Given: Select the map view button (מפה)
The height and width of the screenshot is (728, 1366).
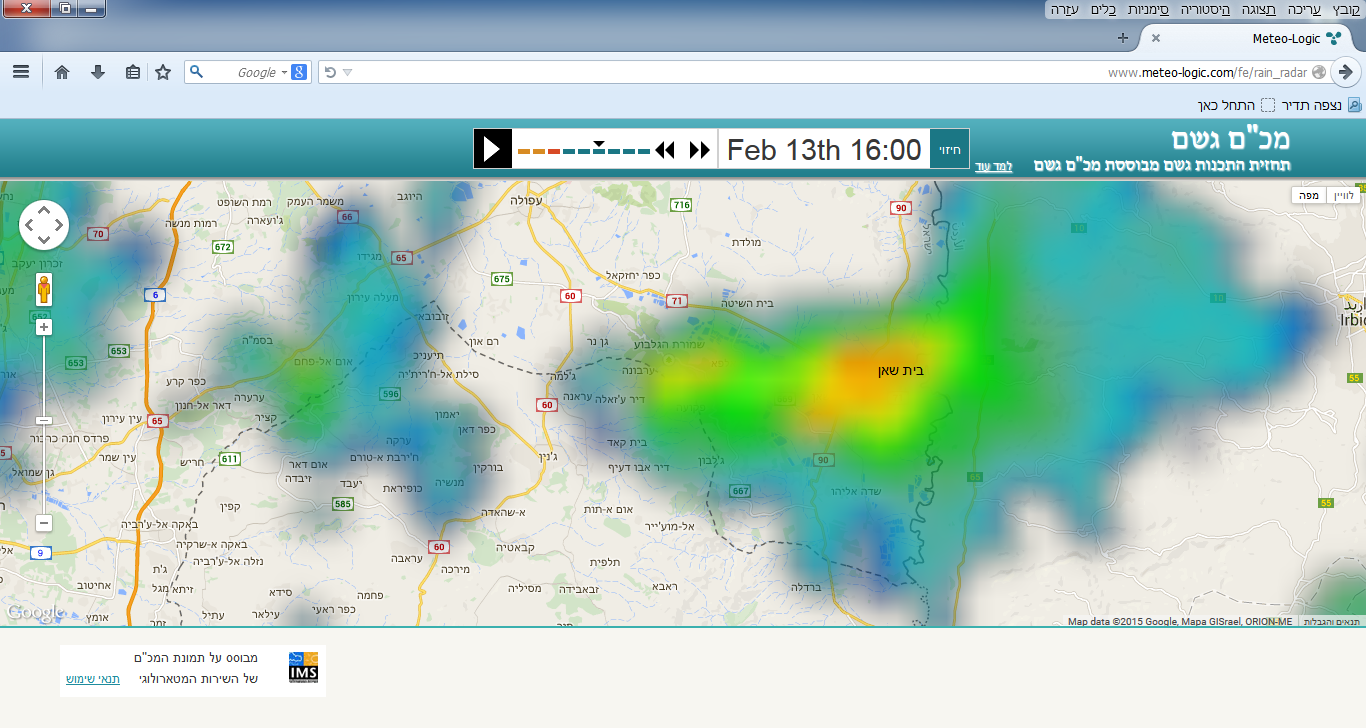Looking at the screenshot, I should tap(1308, 195).
